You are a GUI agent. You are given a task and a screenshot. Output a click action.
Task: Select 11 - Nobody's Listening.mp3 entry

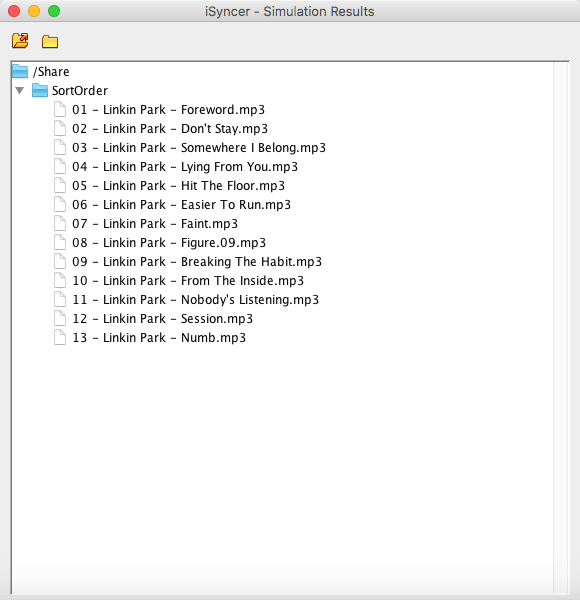click(x=196, y=300)
